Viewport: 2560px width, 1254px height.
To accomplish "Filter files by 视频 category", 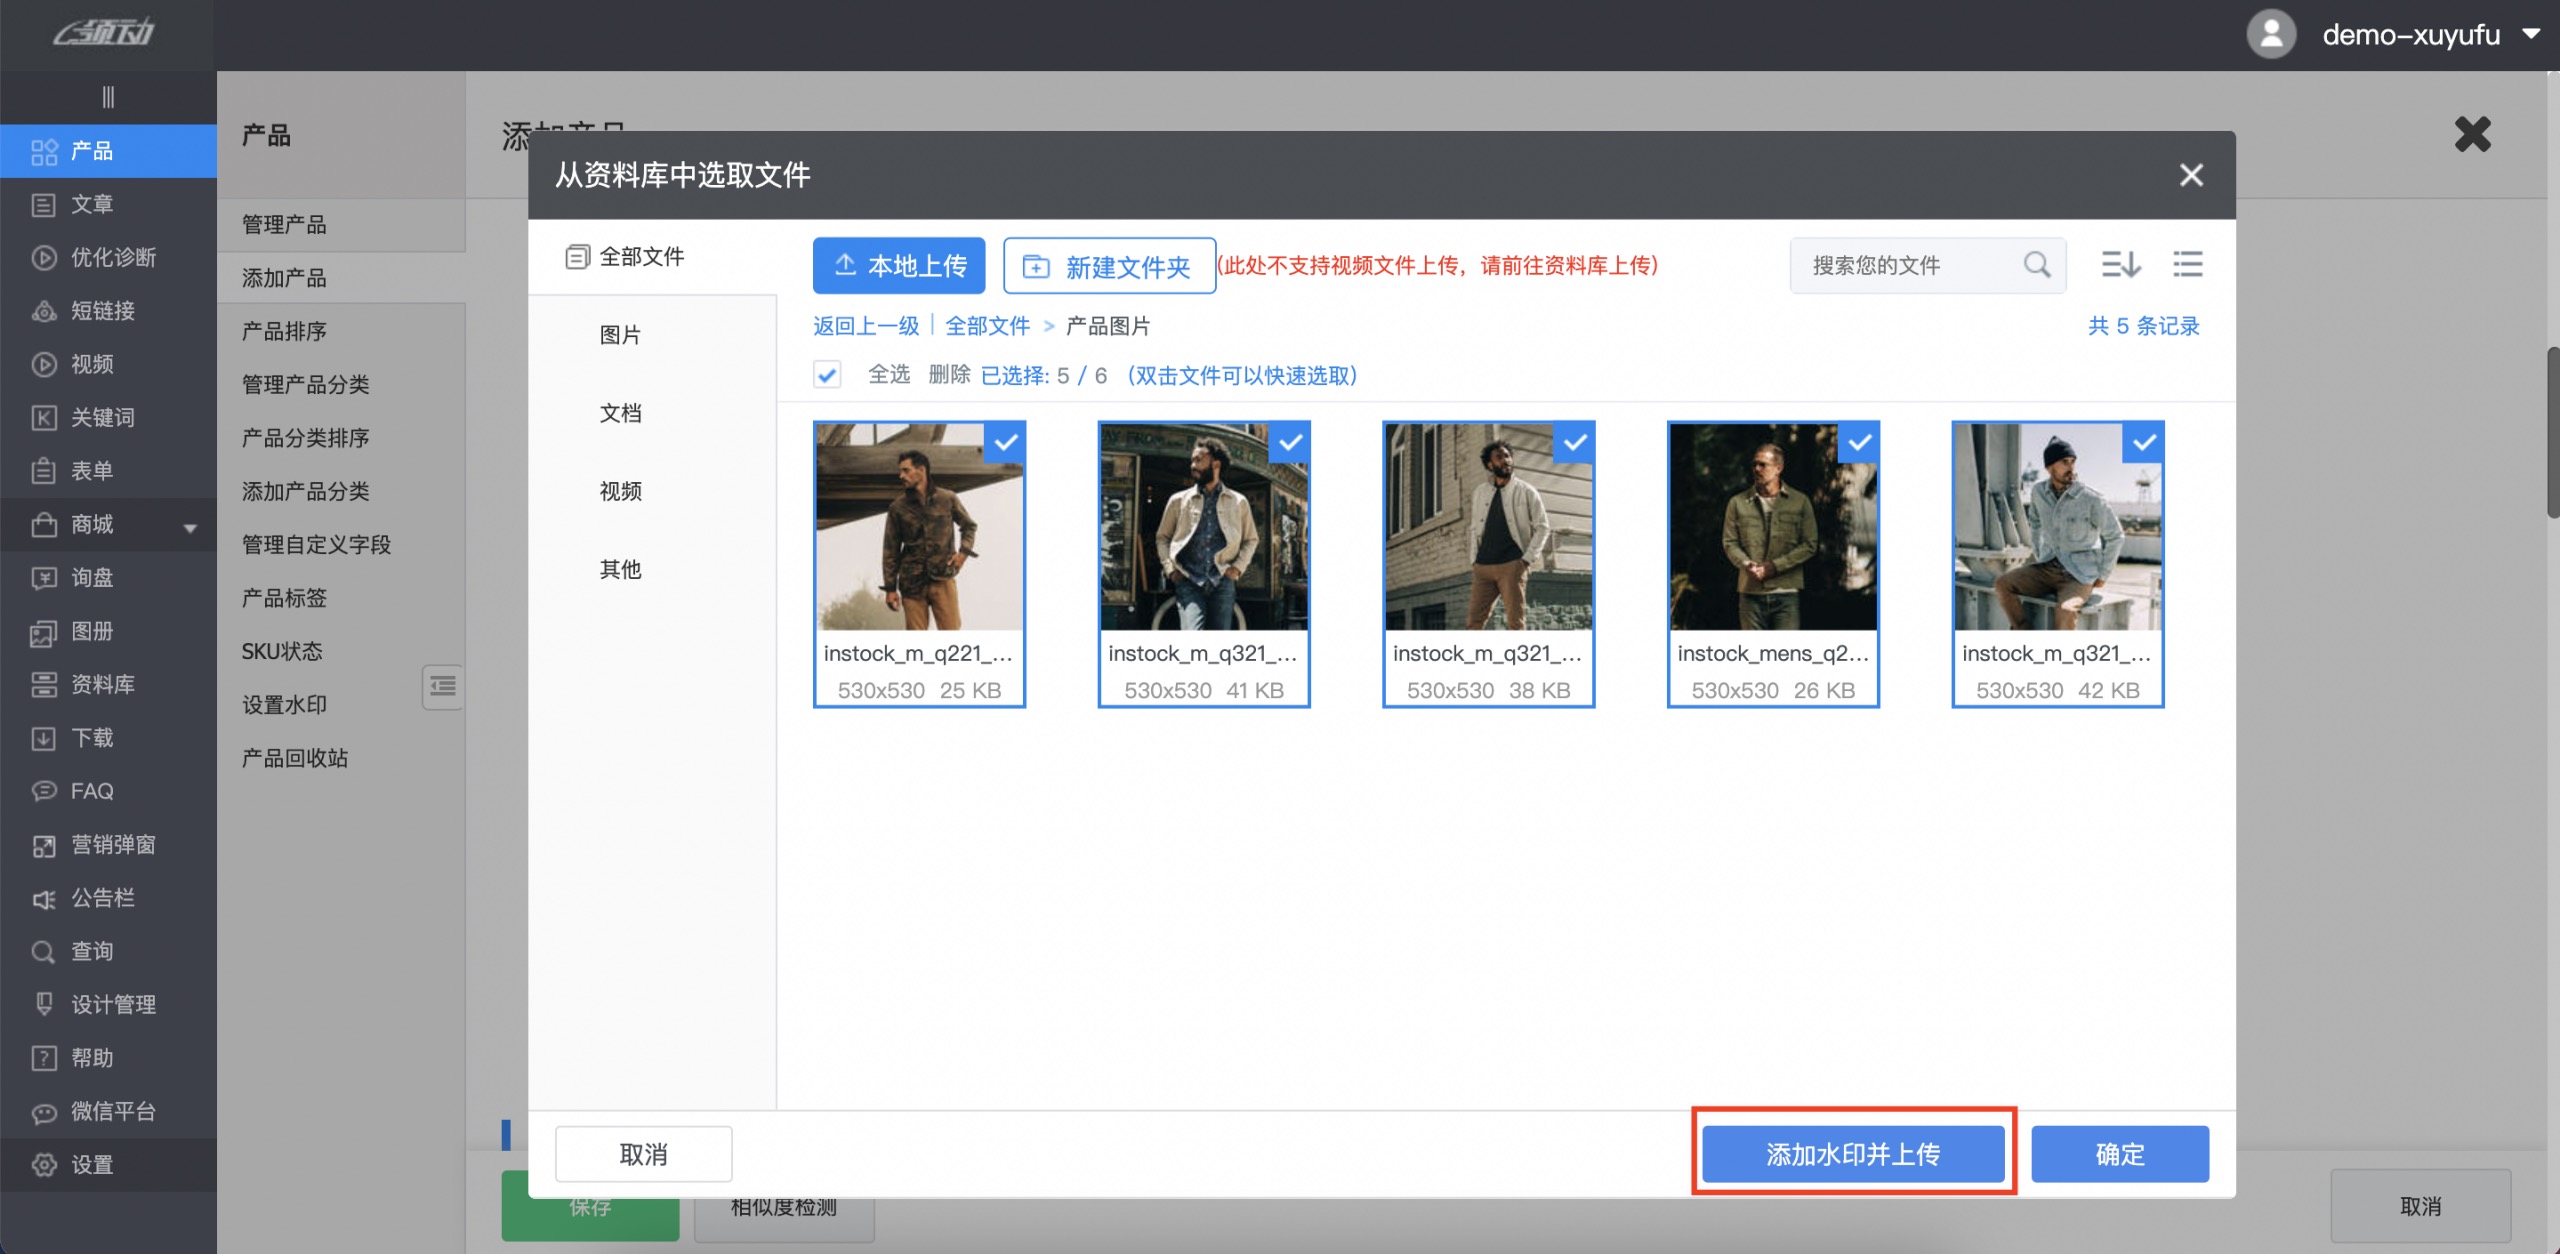I will point(620,491).
